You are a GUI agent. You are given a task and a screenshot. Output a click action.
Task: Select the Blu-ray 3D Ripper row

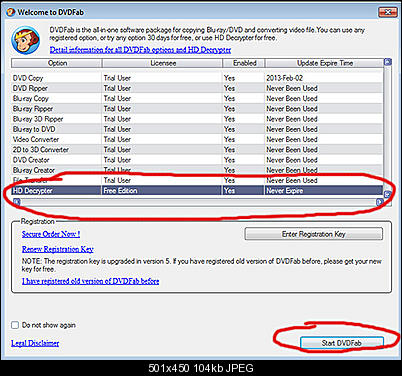tap(197, 119)
